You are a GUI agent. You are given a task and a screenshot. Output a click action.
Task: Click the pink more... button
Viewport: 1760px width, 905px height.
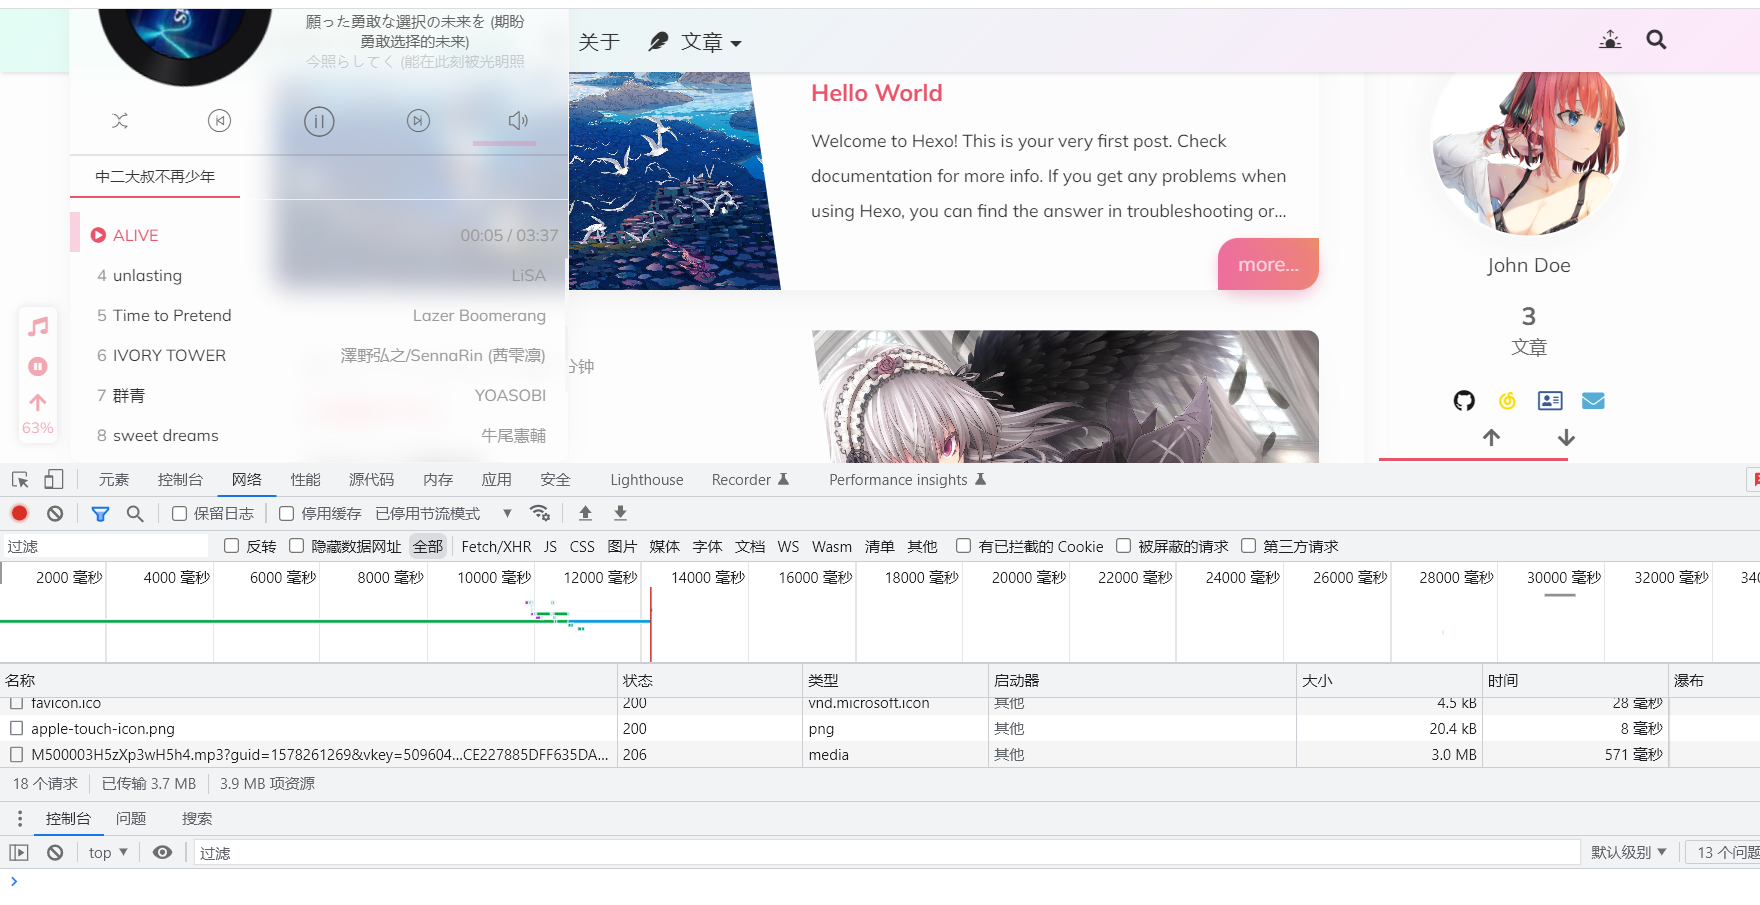click(x=1267, y=265)
